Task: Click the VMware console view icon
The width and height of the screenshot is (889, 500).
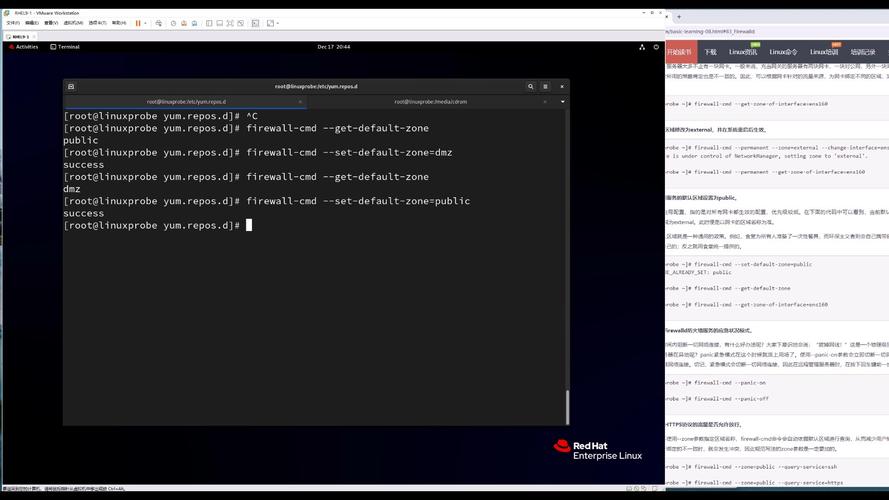Action: click(x=255, y=23)
